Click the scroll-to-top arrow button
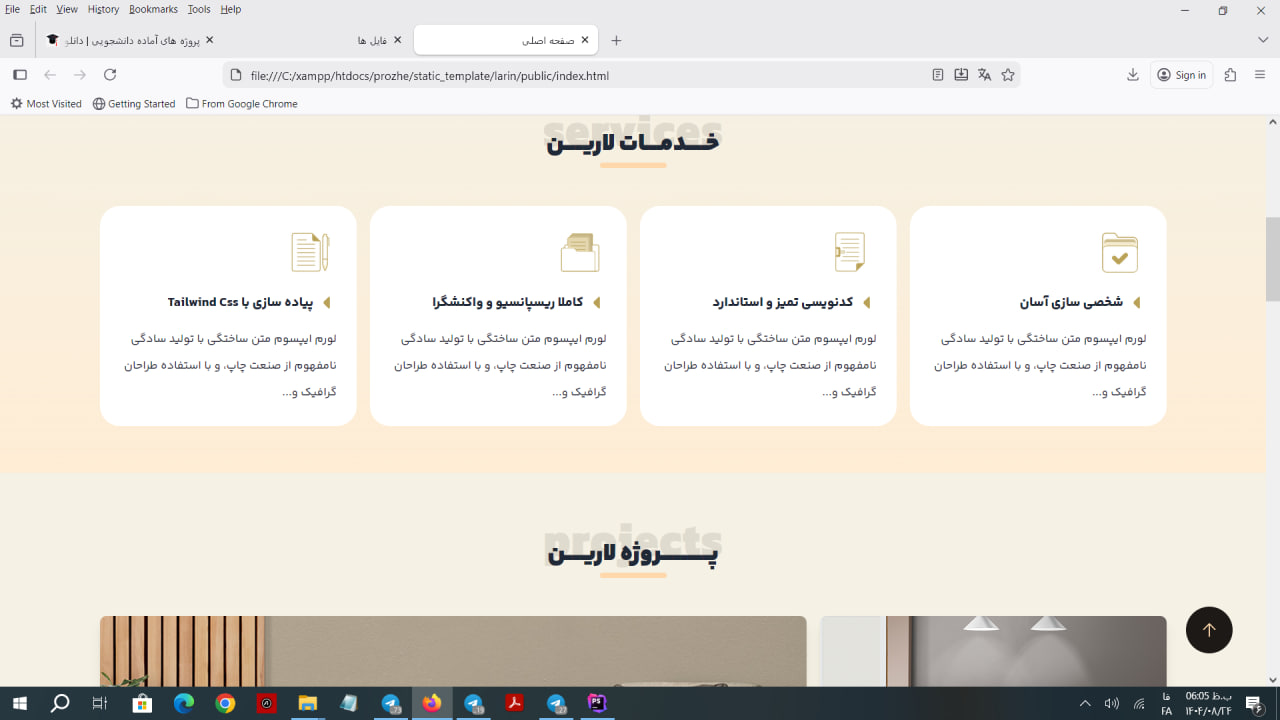The width and height of the screenshot is (1280, 720). [x=1209, y=629]
